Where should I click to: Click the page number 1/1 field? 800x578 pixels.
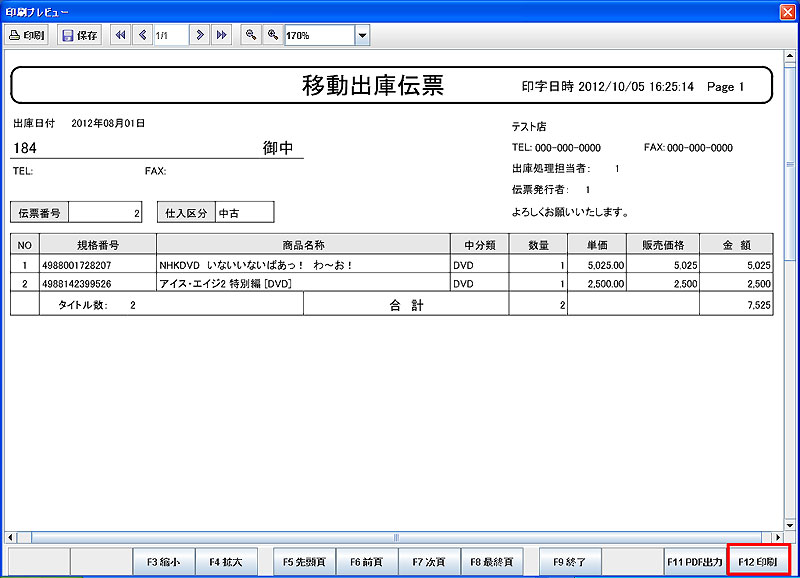pyautogui.click(x=170, y=35)
